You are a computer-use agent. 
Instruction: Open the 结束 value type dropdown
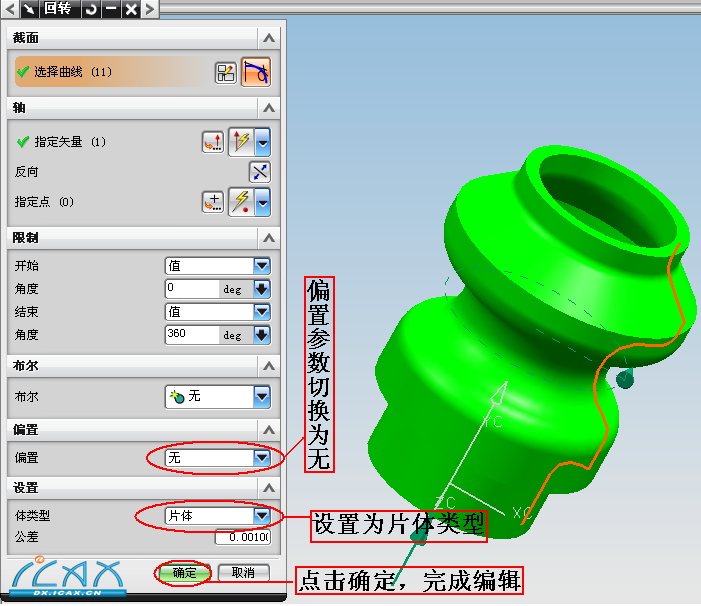pyautogui.click(x=218, y=312)
